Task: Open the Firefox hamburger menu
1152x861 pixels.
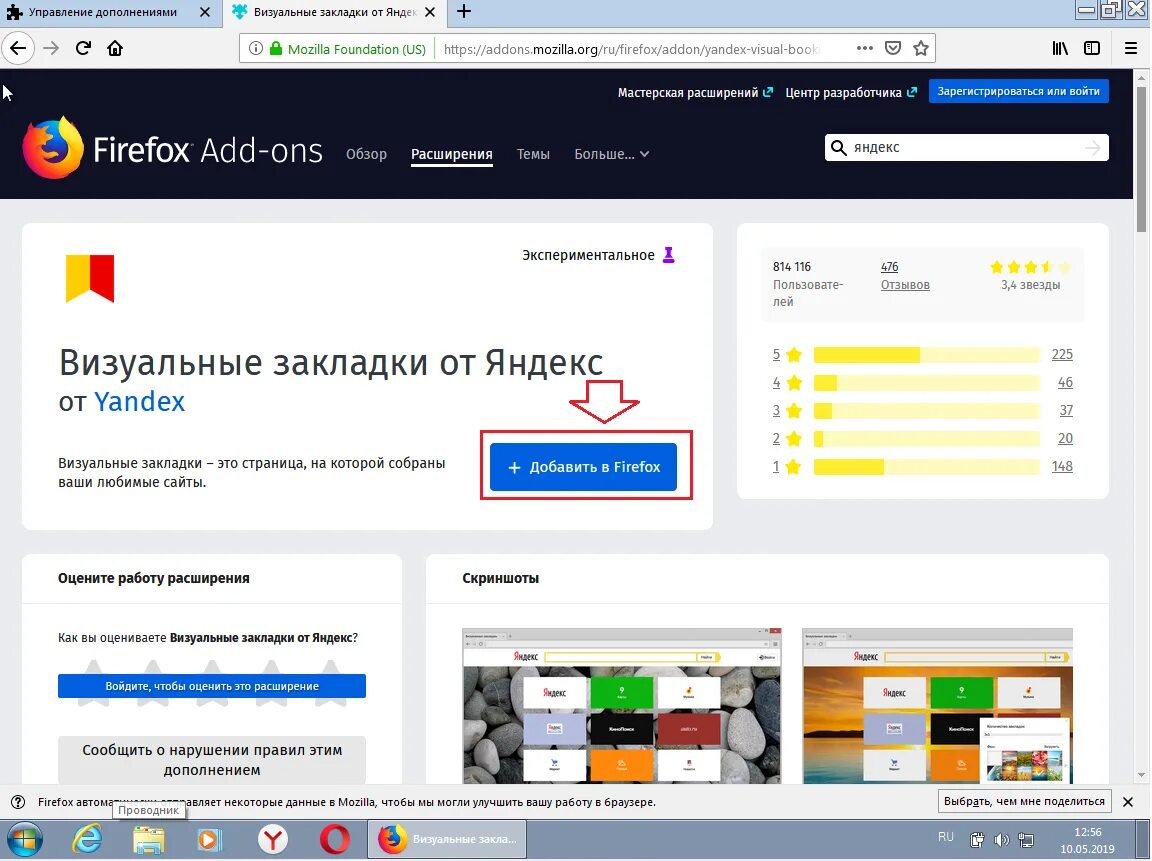Action: point(1131,48)
